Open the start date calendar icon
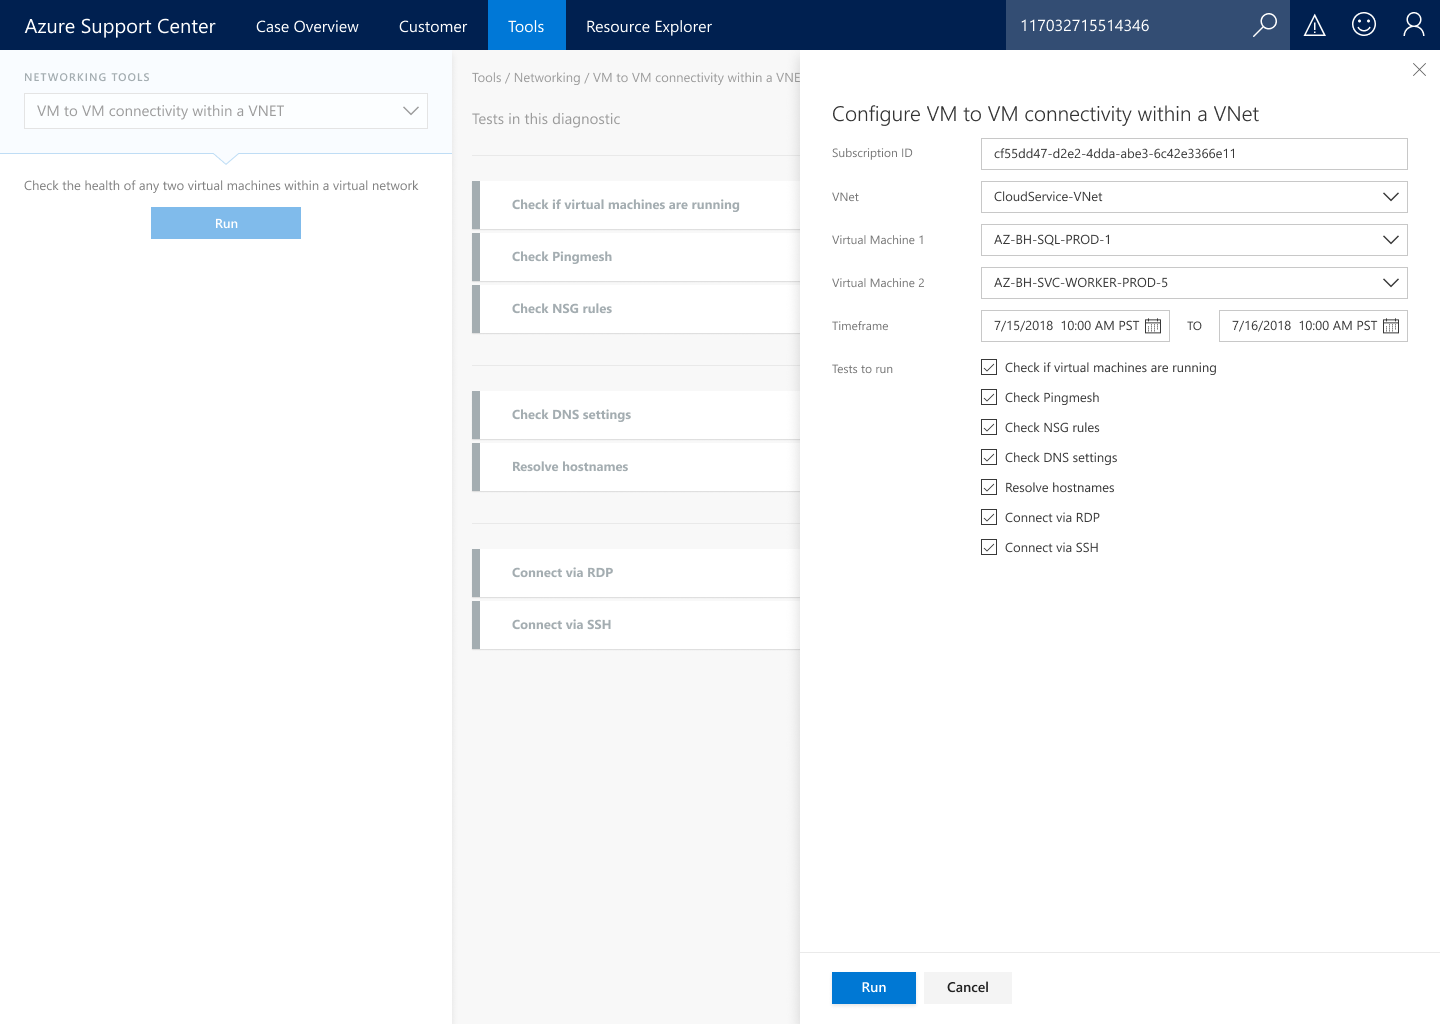 point(1153,326)
